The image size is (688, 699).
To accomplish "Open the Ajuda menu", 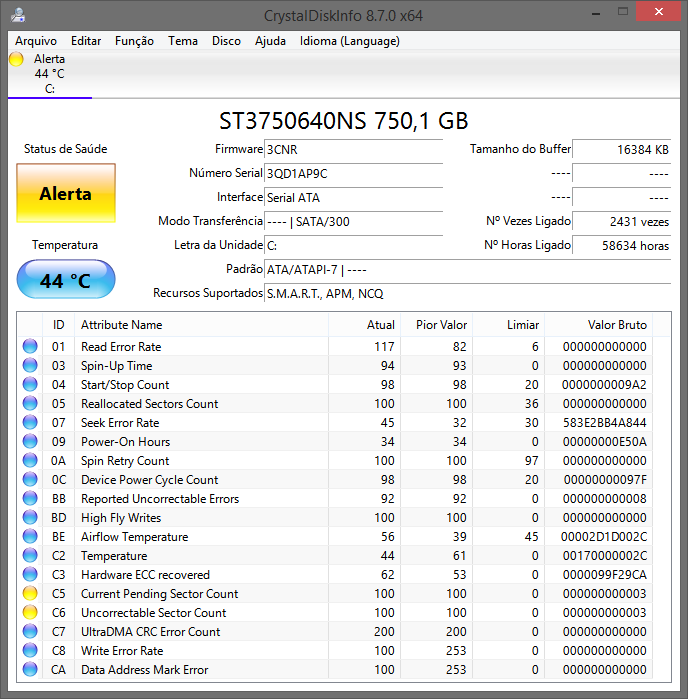I will (270, 41).
